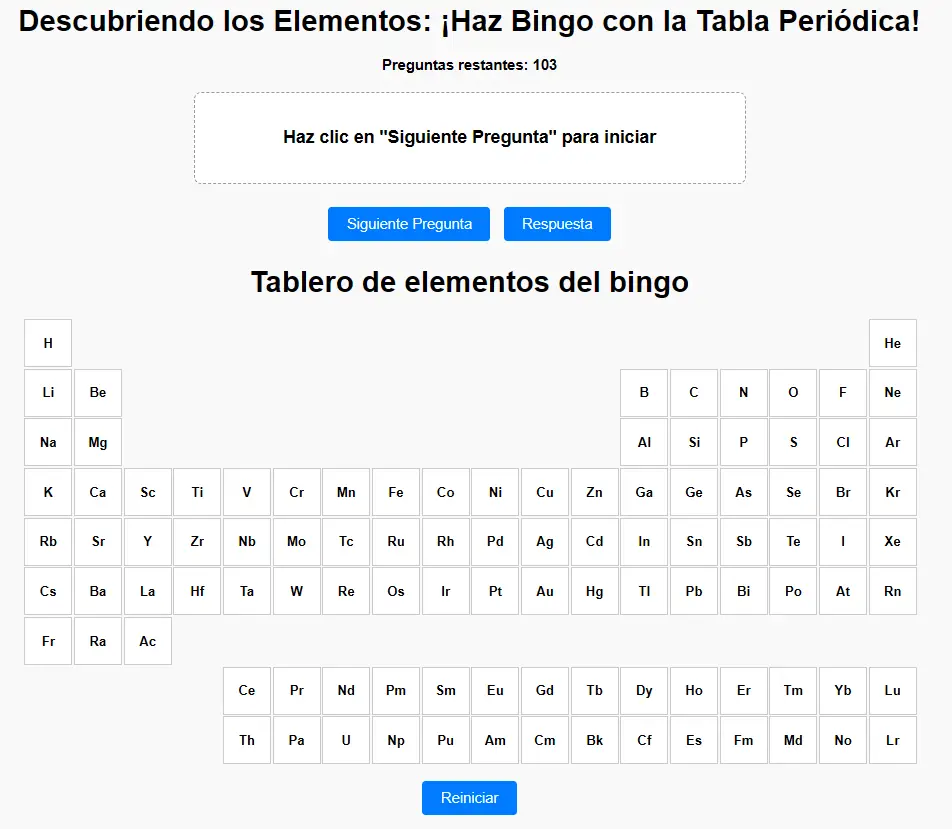Viewport: 952px width, 829px height.
Task: Click the Siguiente Pregunta button
Action: (409, 224)
